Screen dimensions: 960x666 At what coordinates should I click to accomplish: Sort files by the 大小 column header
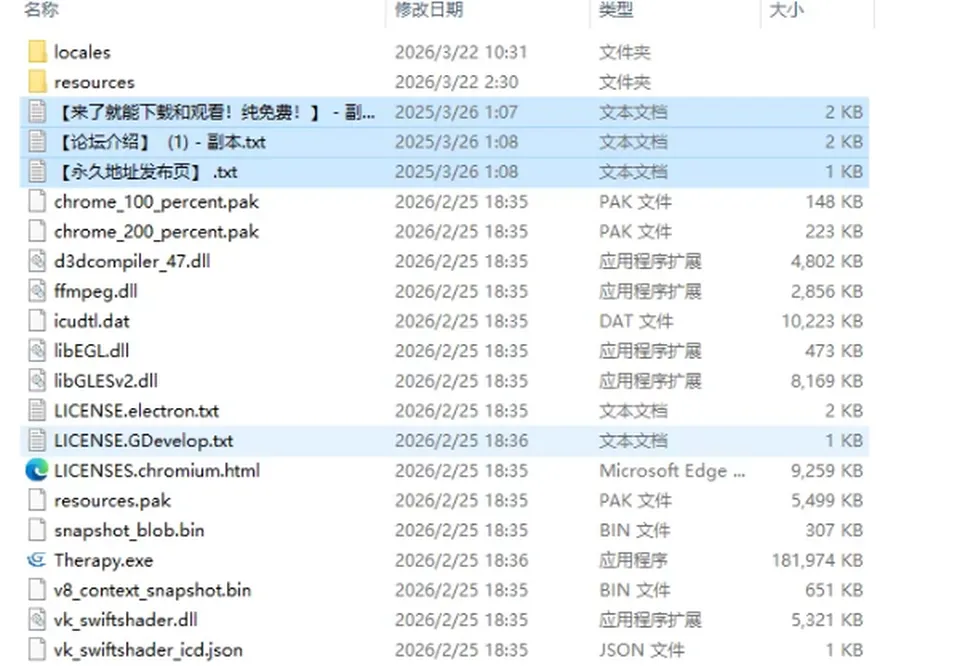(x=786, y=9)
